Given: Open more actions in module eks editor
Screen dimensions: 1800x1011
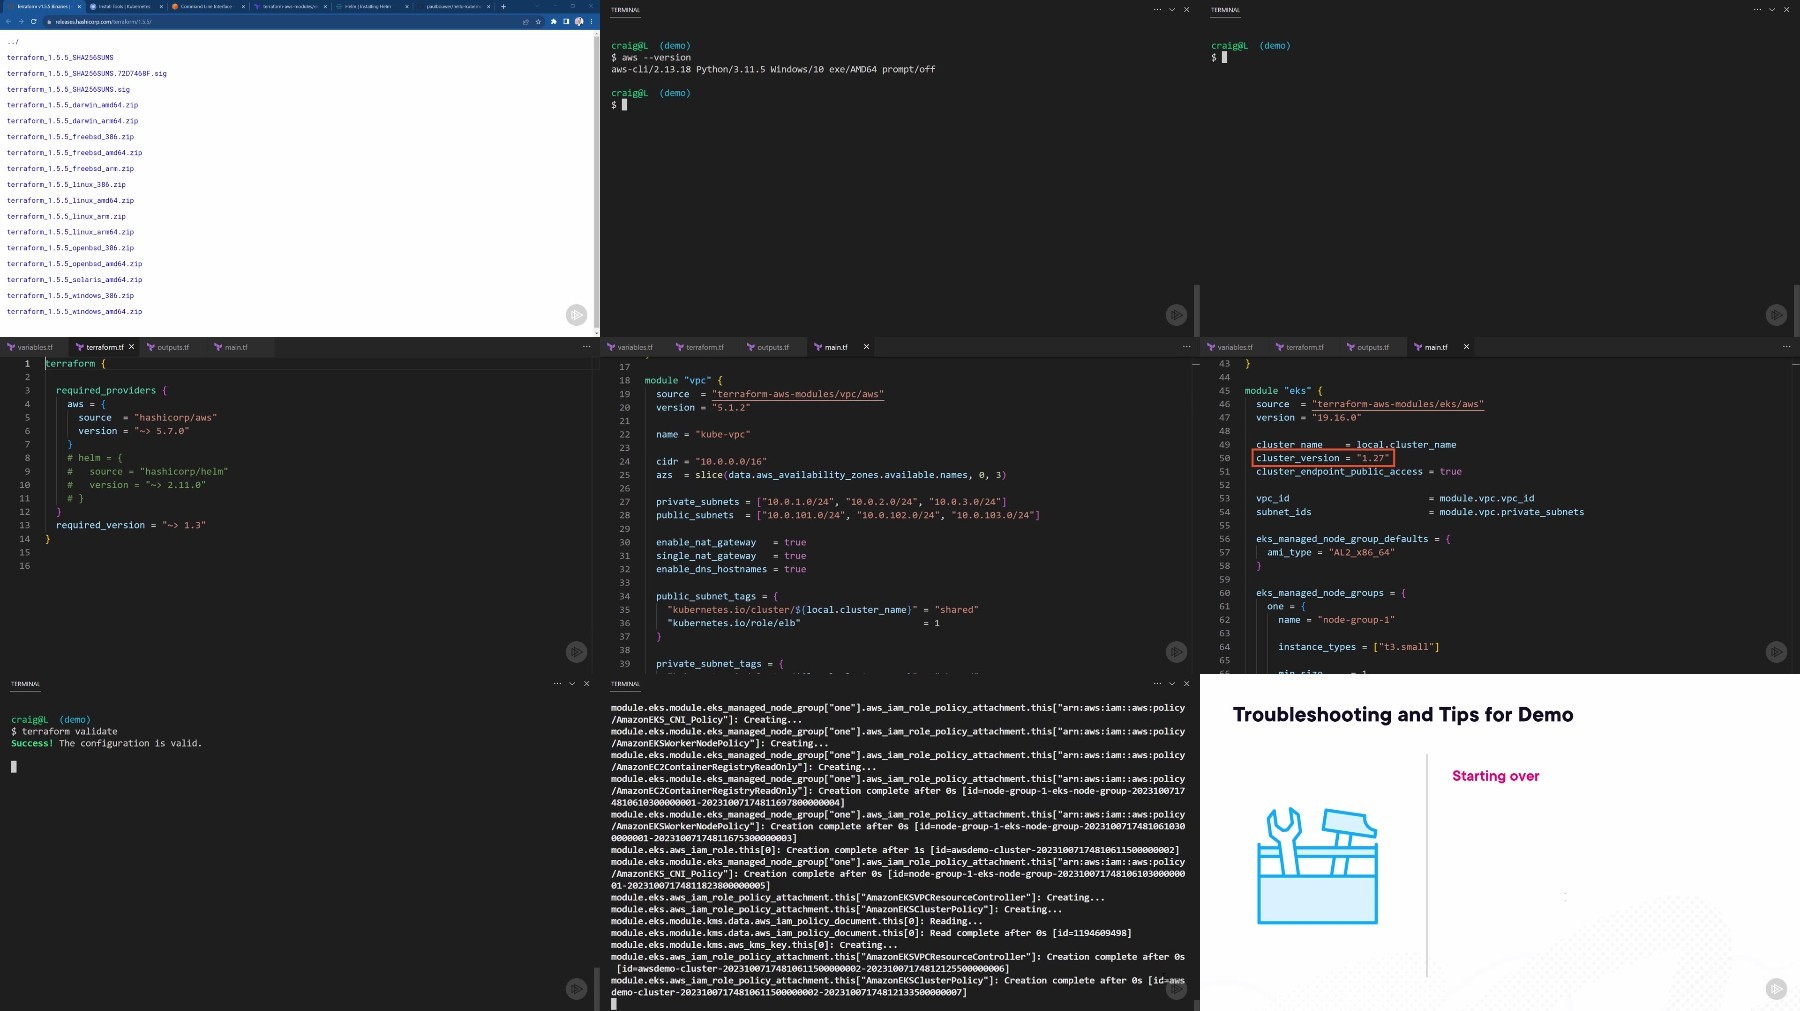Looking at the screenshot, I should coord(1786,347).
